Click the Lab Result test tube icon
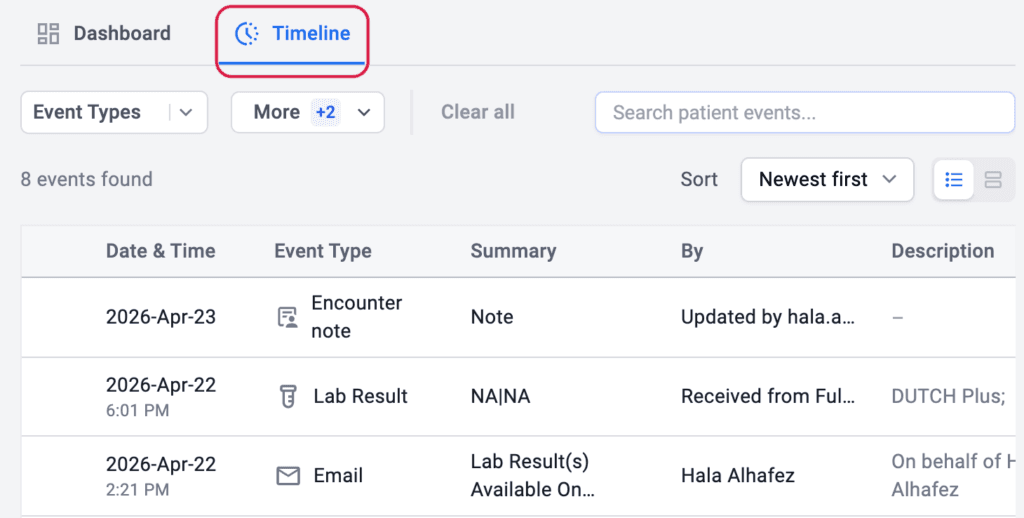Screen dimensions: 1024x518 (x=287, y=397)
